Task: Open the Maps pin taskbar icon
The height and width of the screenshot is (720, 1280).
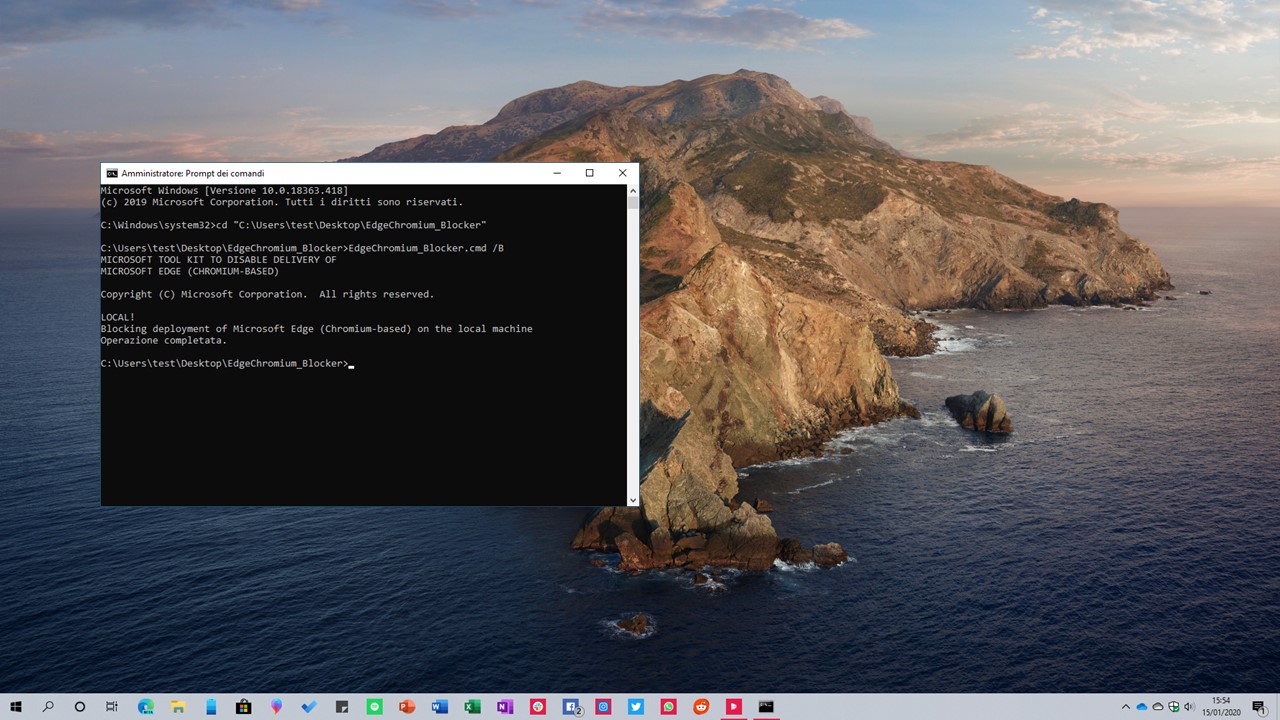Action: pyautogui.click(x=276, y=706)
